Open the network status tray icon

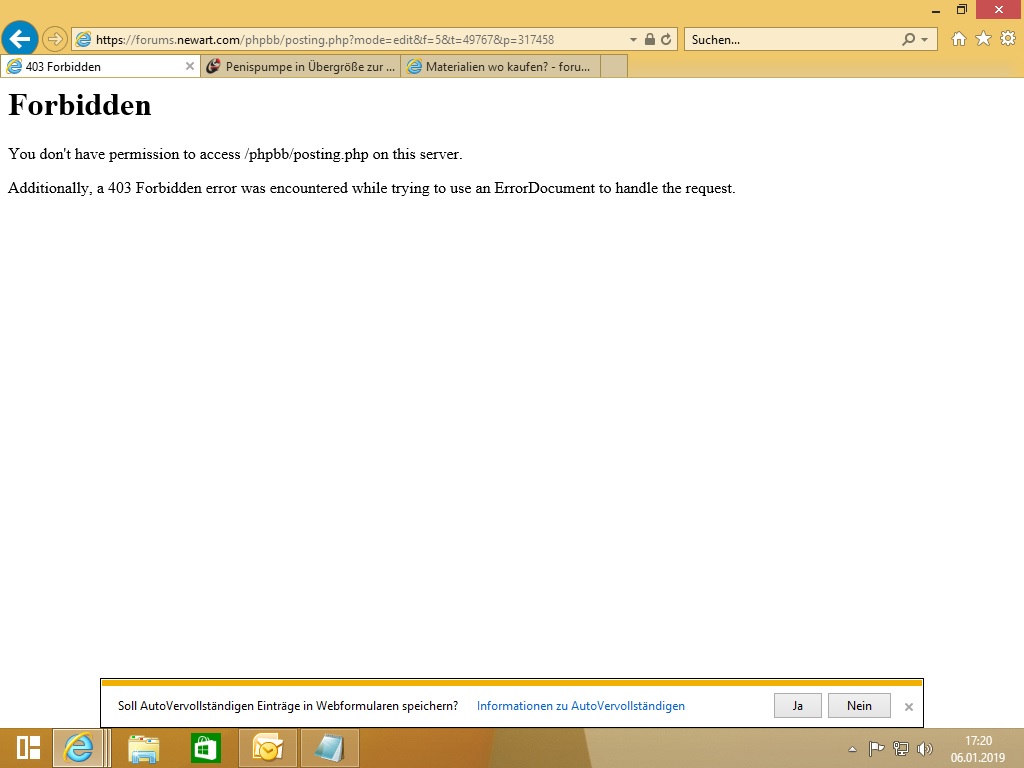point(901,748)
